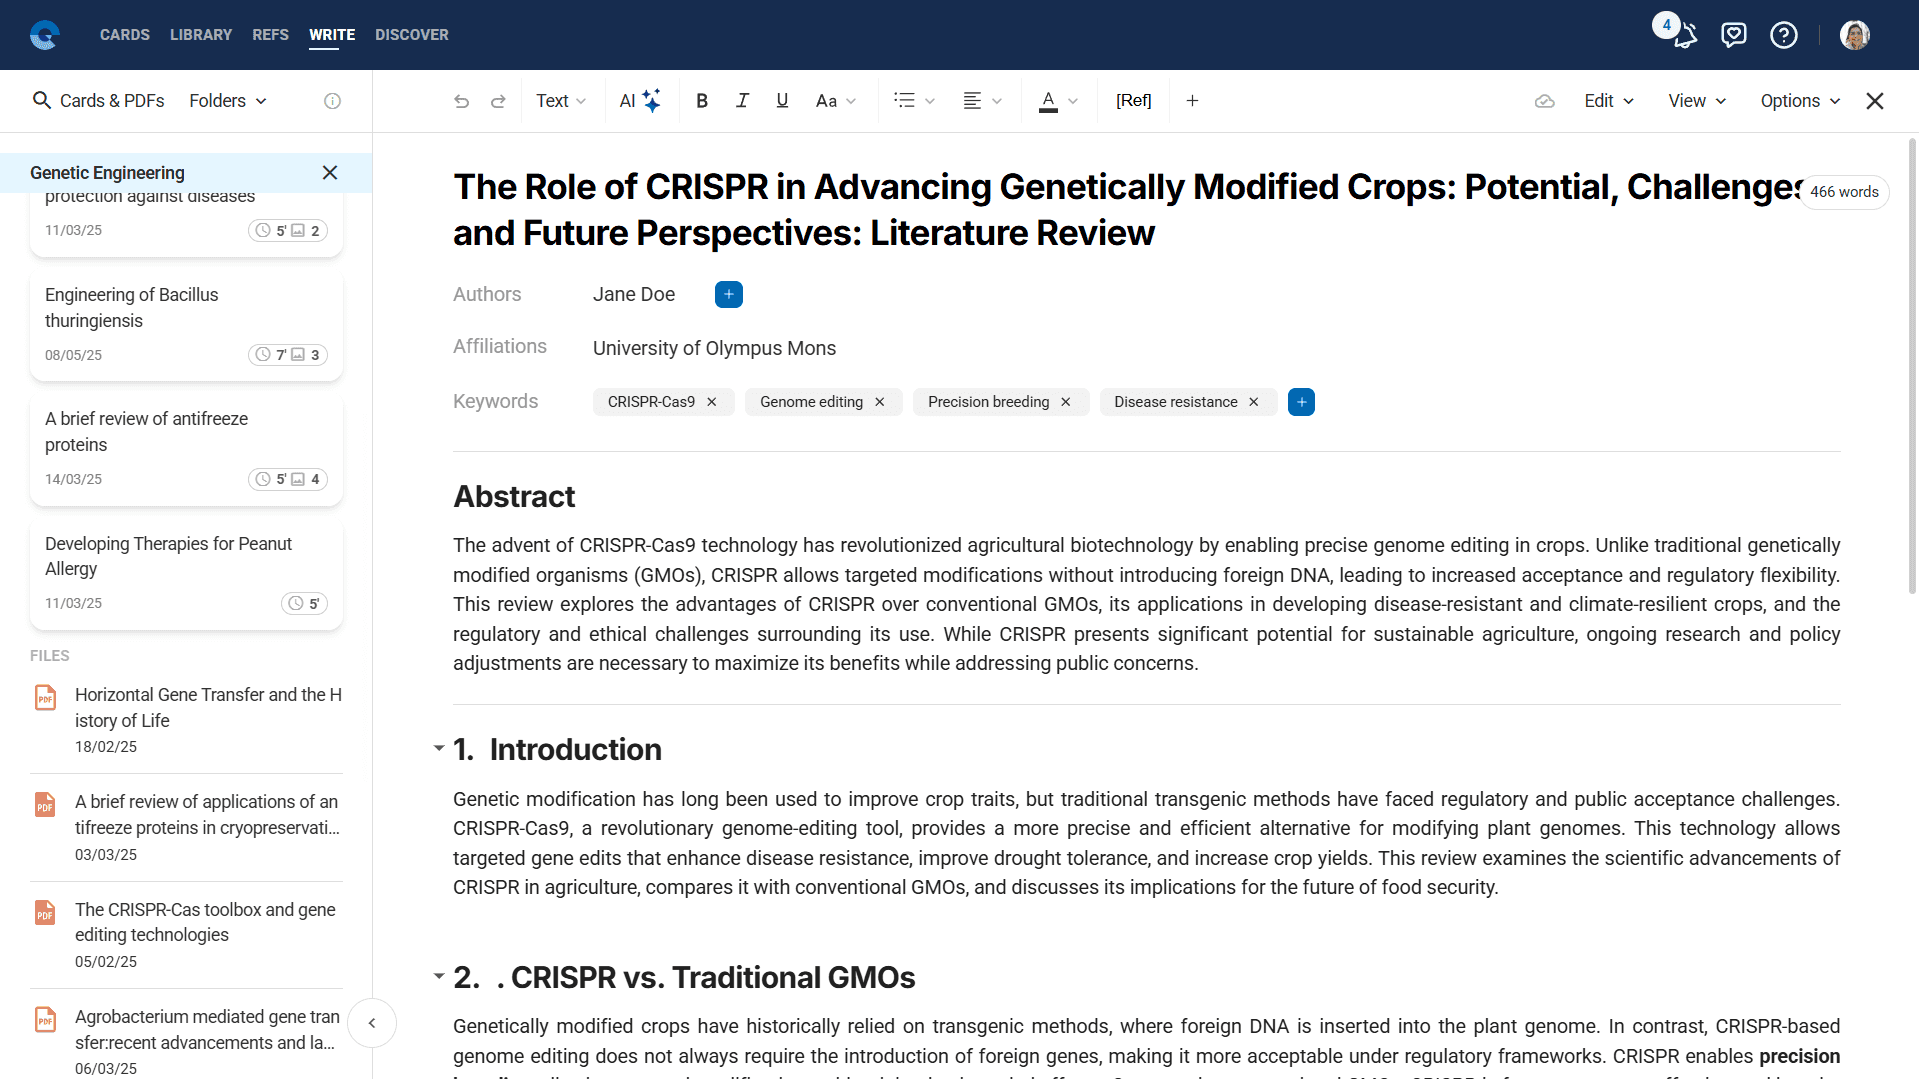This screenshot has width=1919, height=1079.
Task: Open the Text style dropdown
Action: coord(561,101)
